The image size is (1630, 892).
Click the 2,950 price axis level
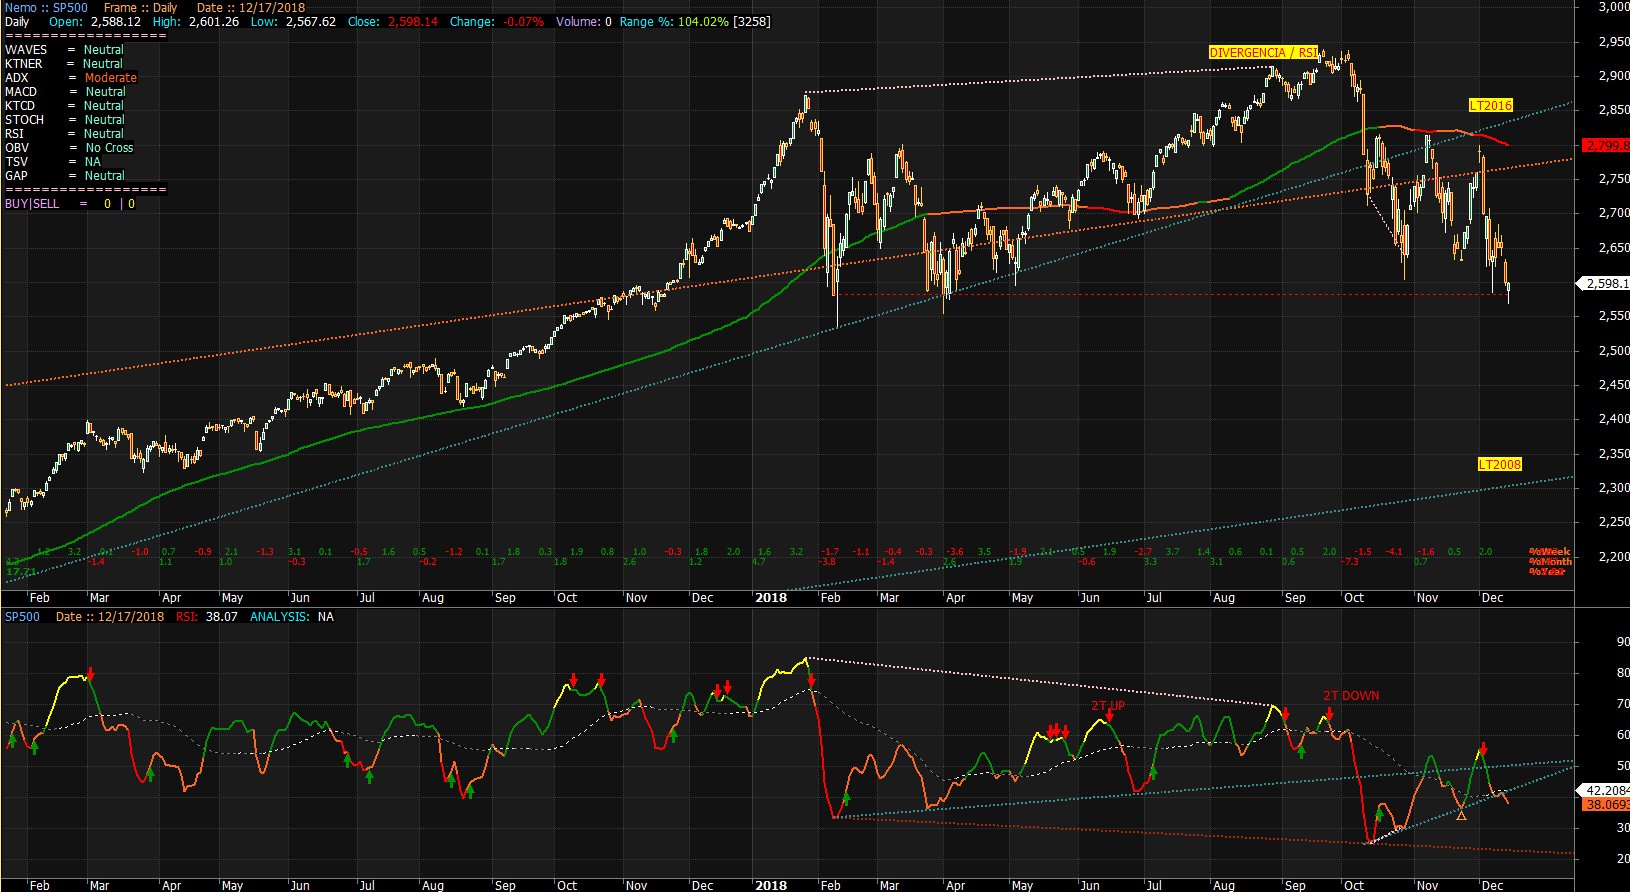tap(1613, 42)
